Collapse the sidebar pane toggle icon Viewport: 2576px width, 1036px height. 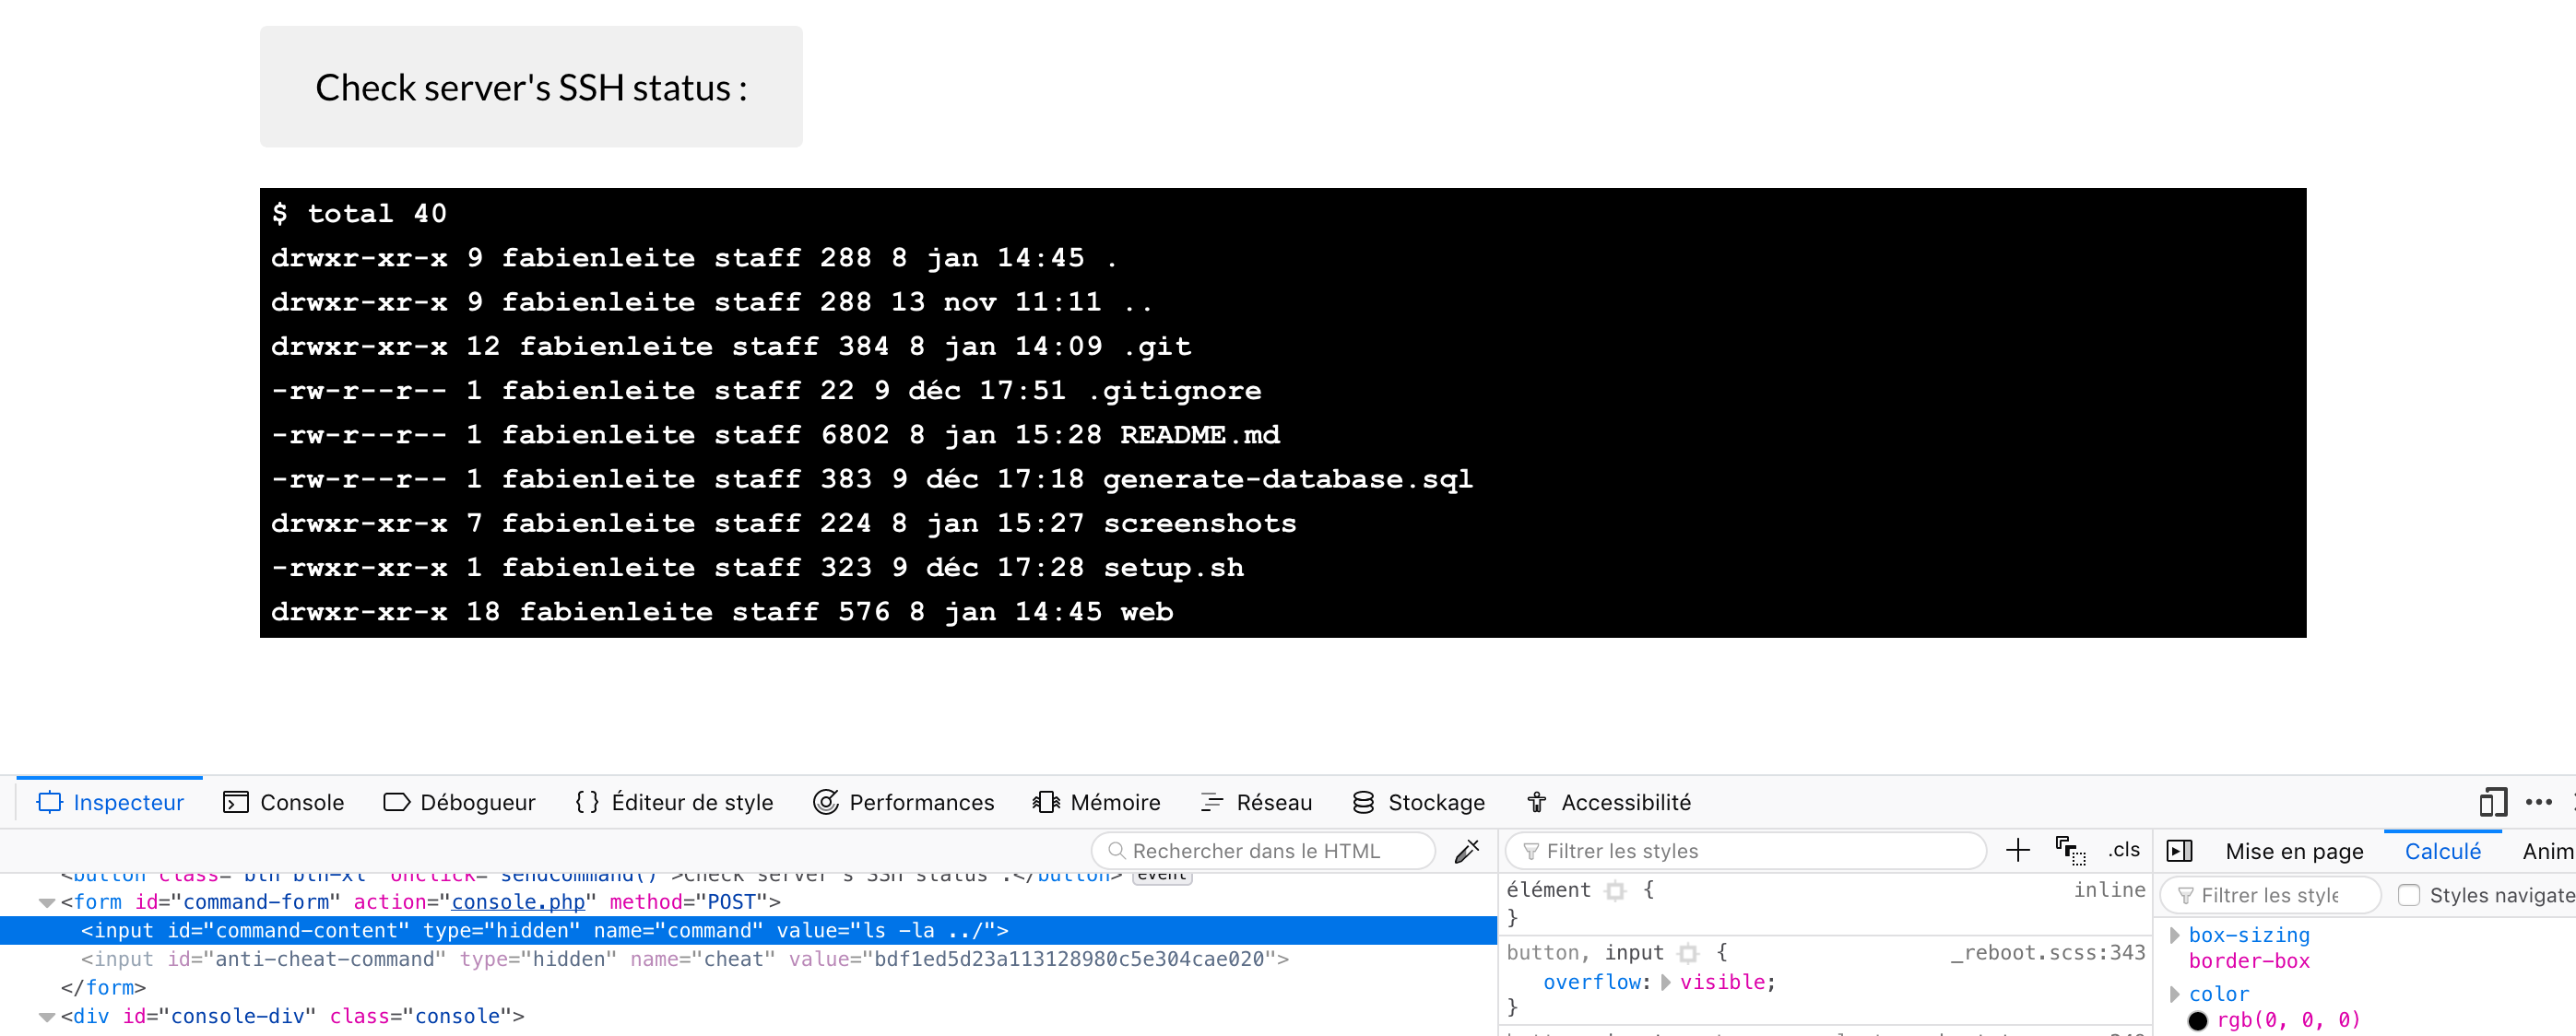[2179, 851]
